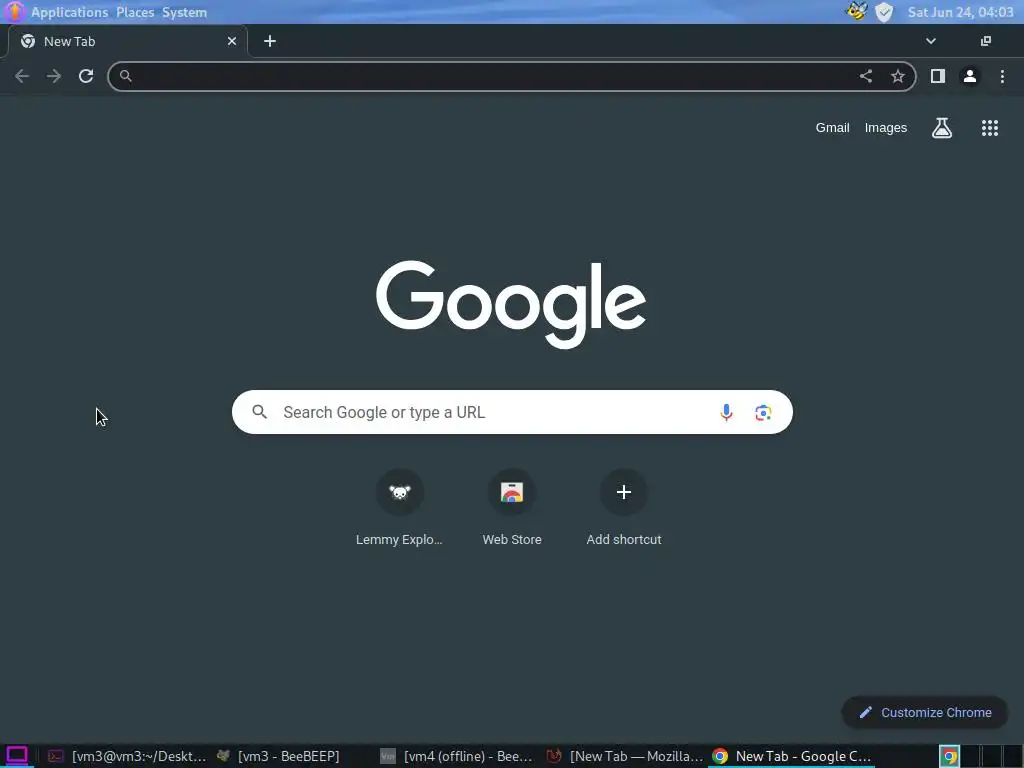
Task: Go back using the back arrow
Action: 22,76
